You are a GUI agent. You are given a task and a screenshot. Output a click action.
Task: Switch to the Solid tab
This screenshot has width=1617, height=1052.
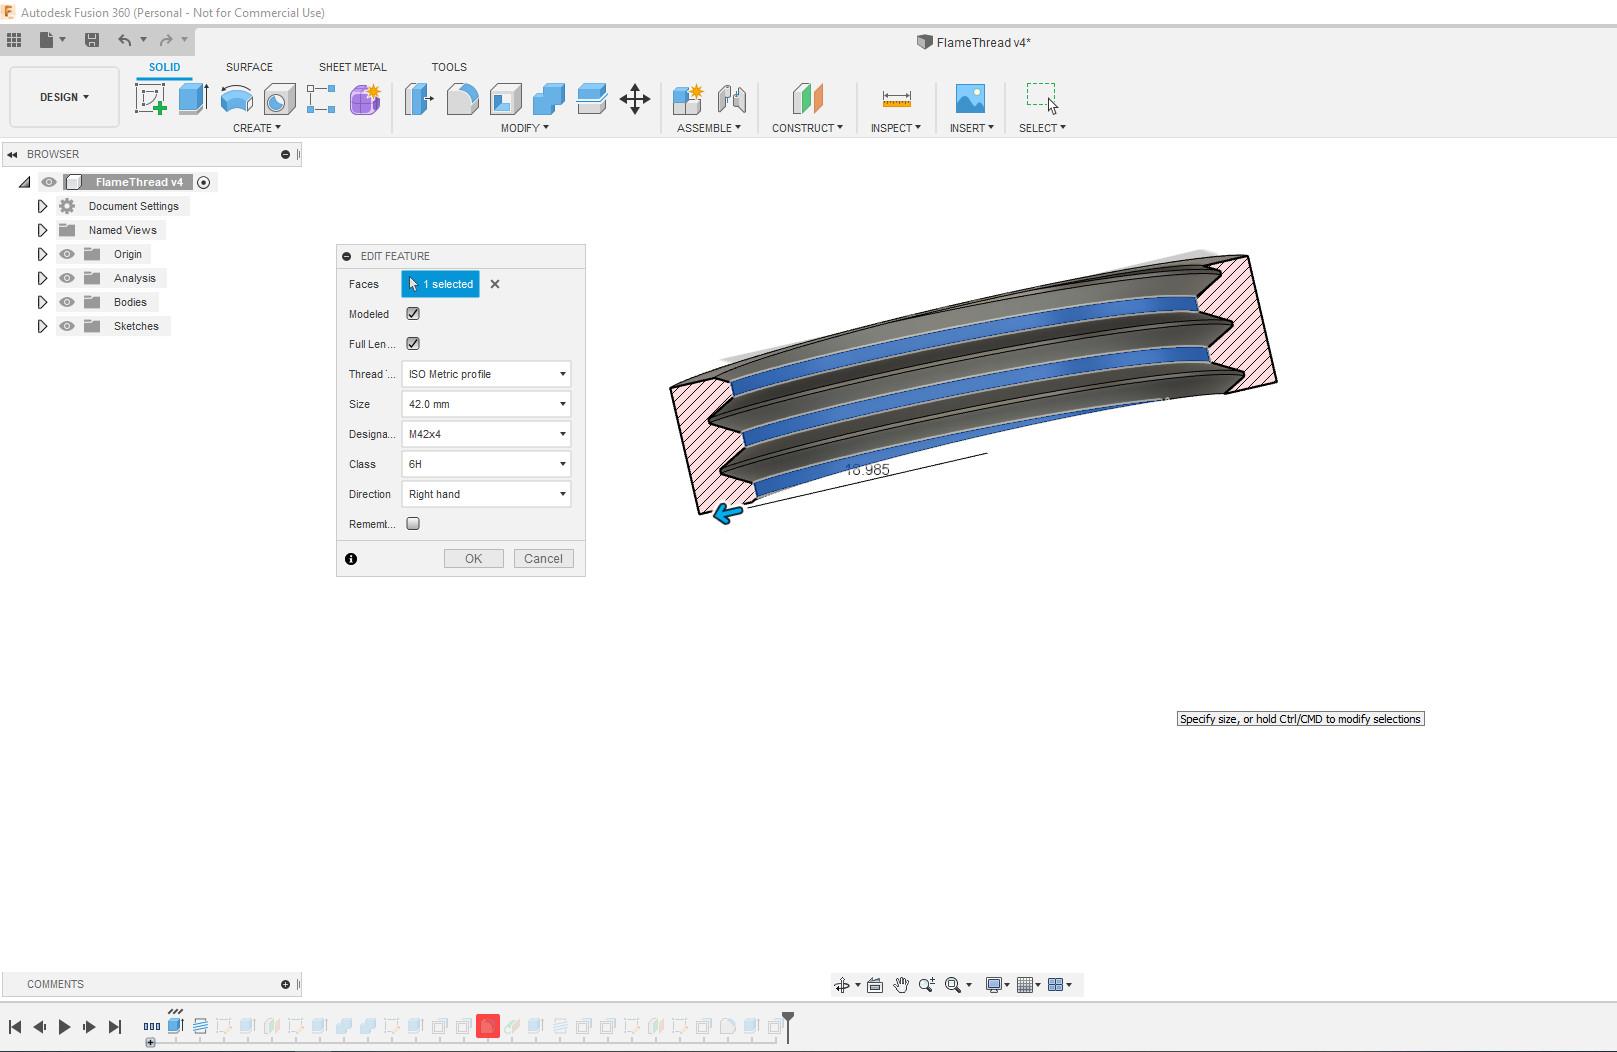[164, 67]
